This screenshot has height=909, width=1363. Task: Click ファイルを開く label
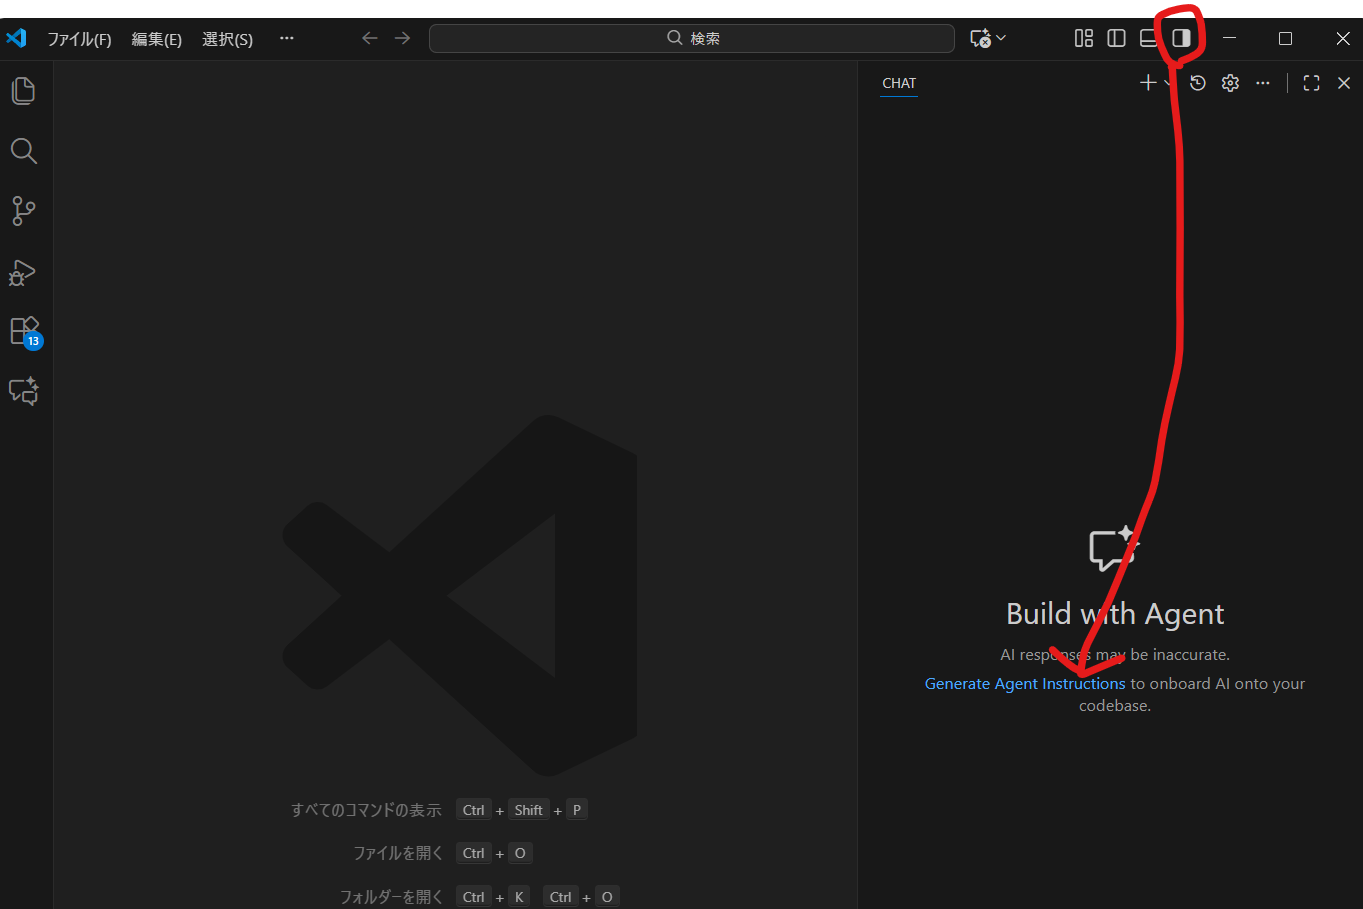(398, 853)
